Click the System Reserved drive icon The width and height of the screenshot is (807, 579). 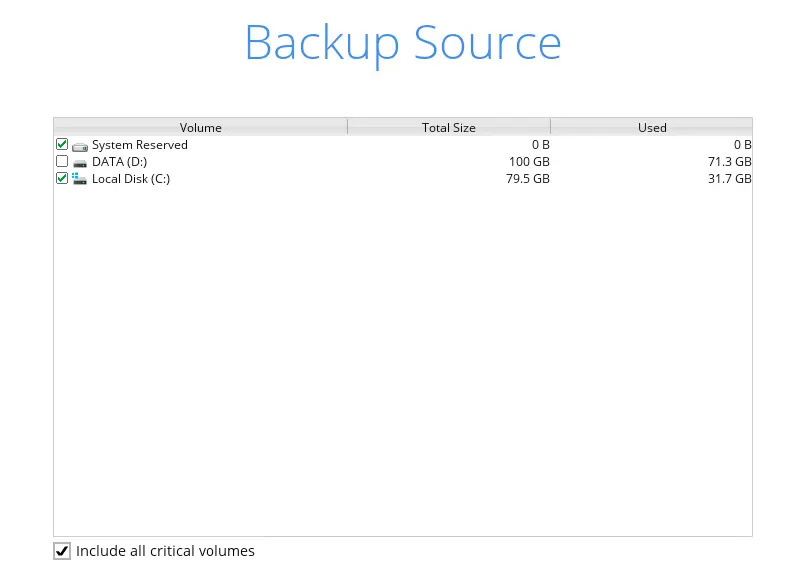click(x=80, y=145)
